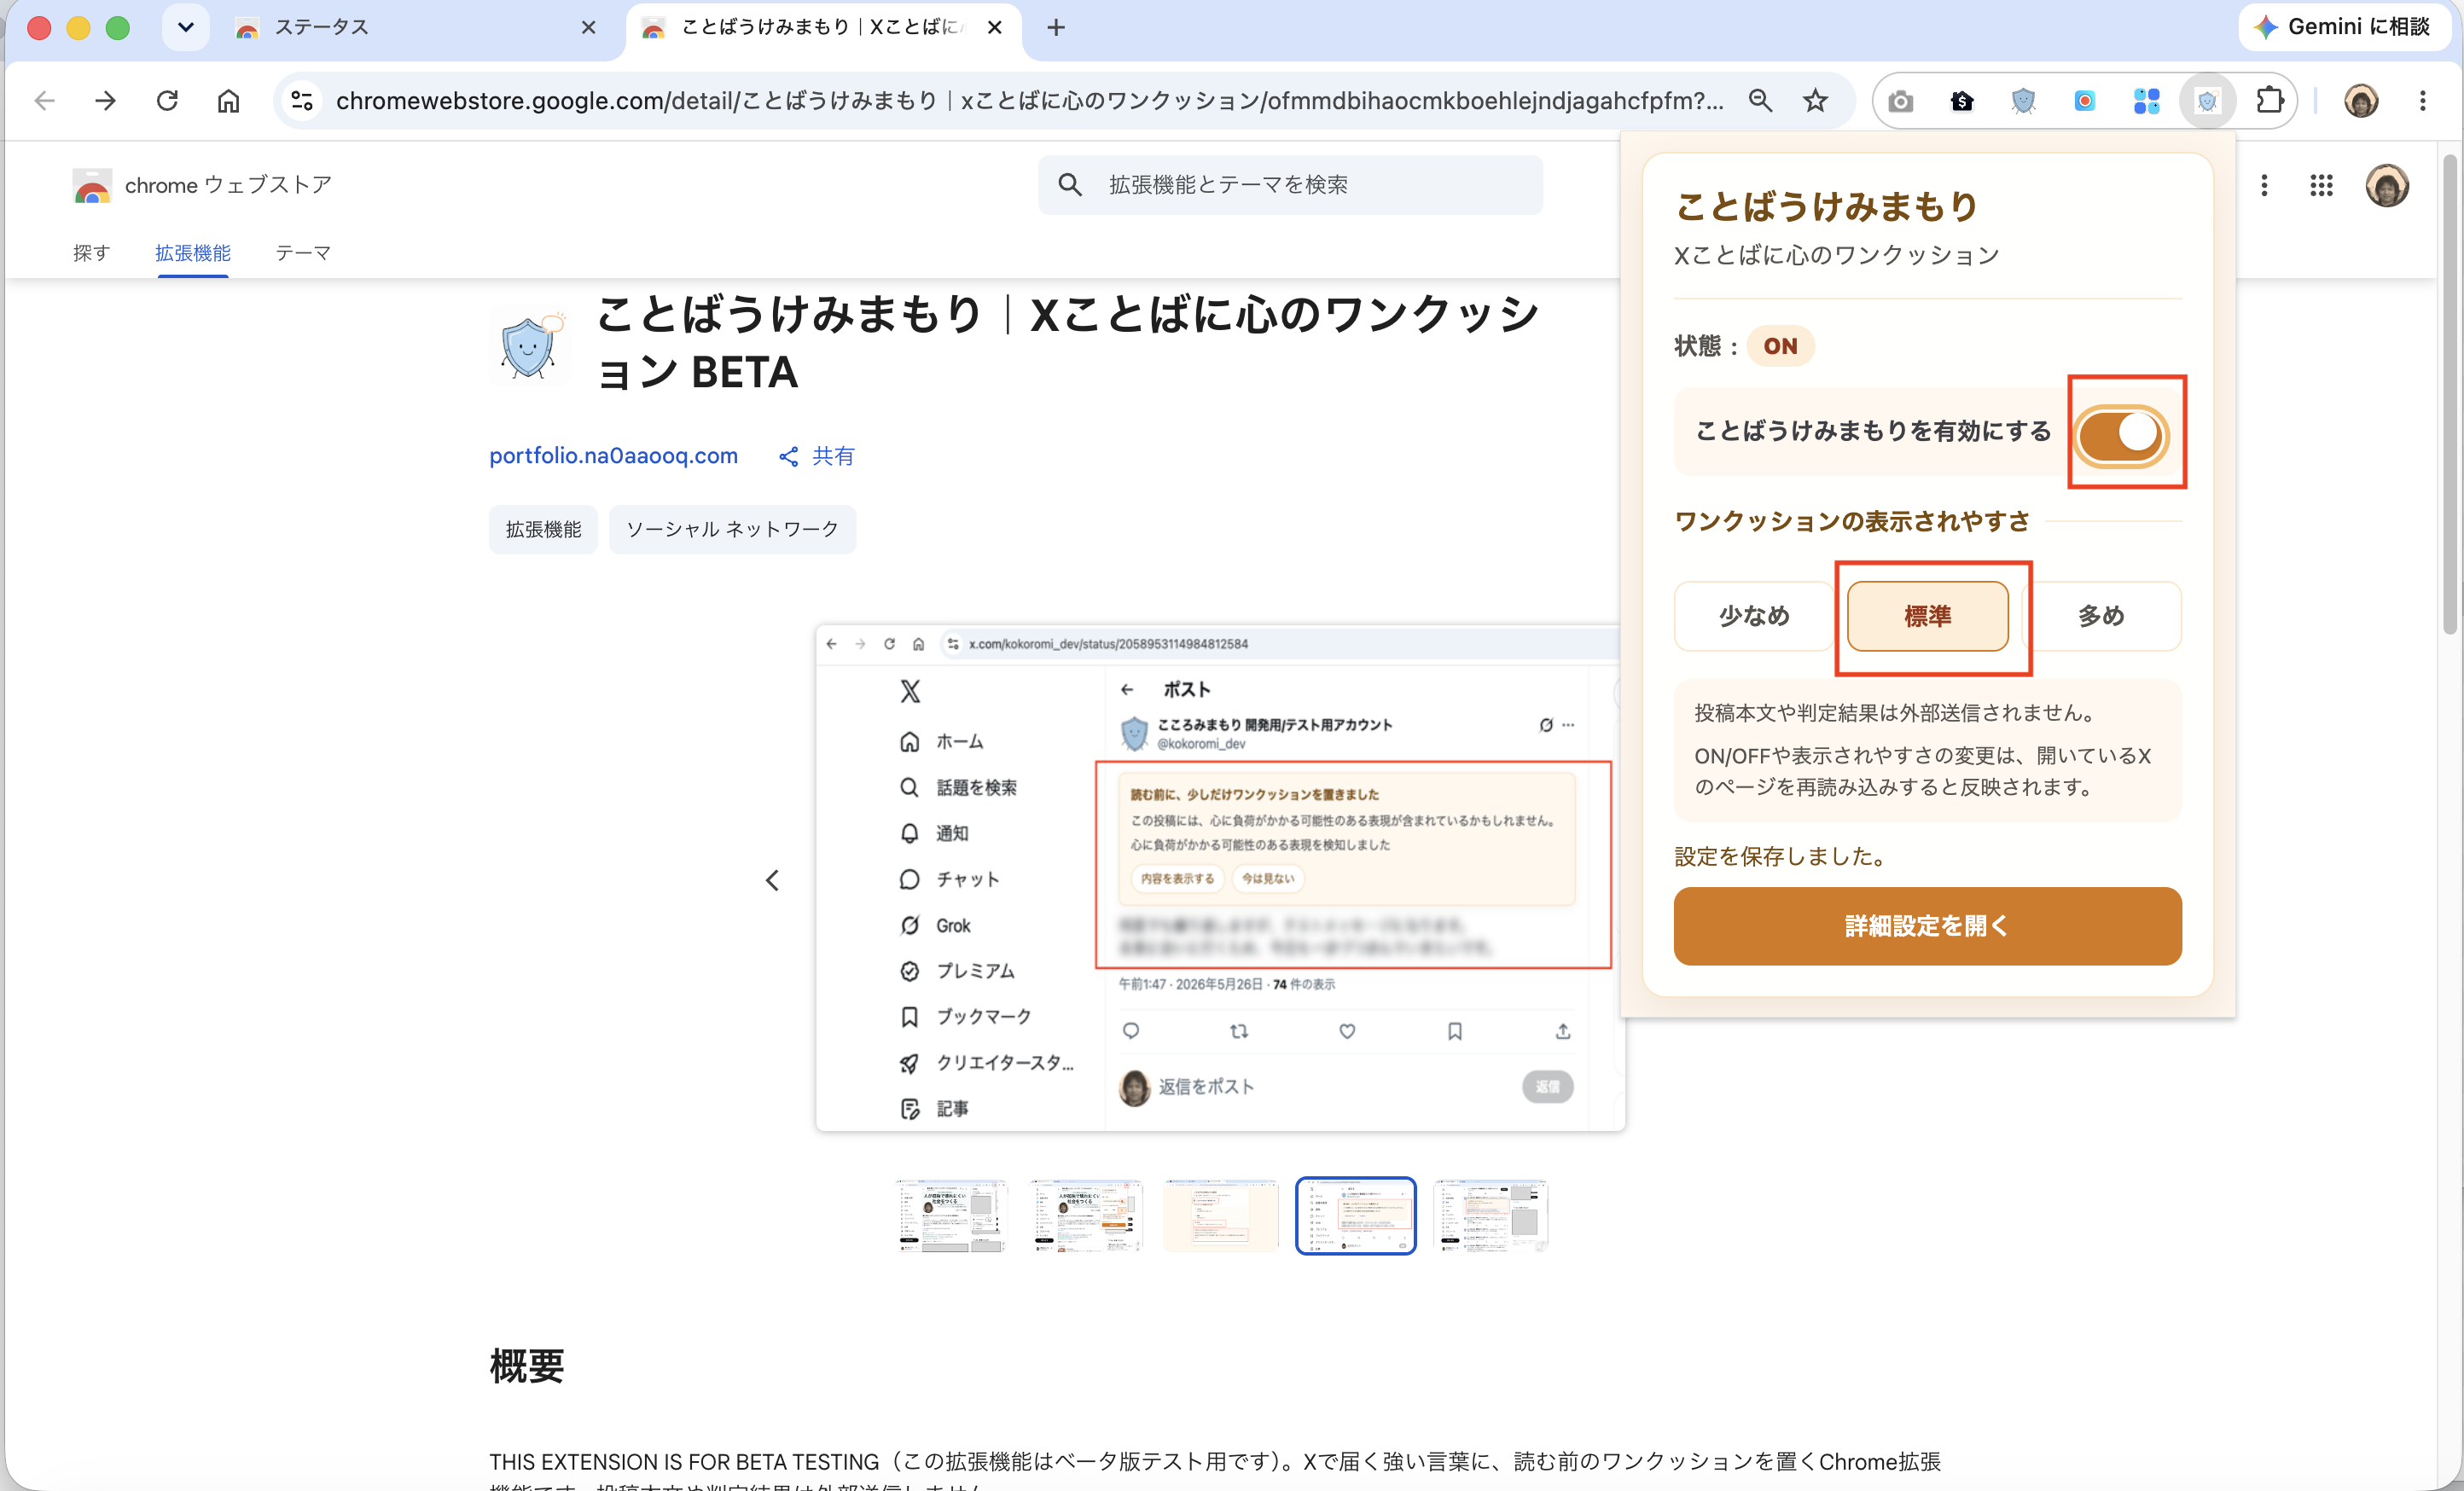2464x1491 pixels.
Task: Click the 設定を保存しました。 message
Action: [x=1782, y=856]
